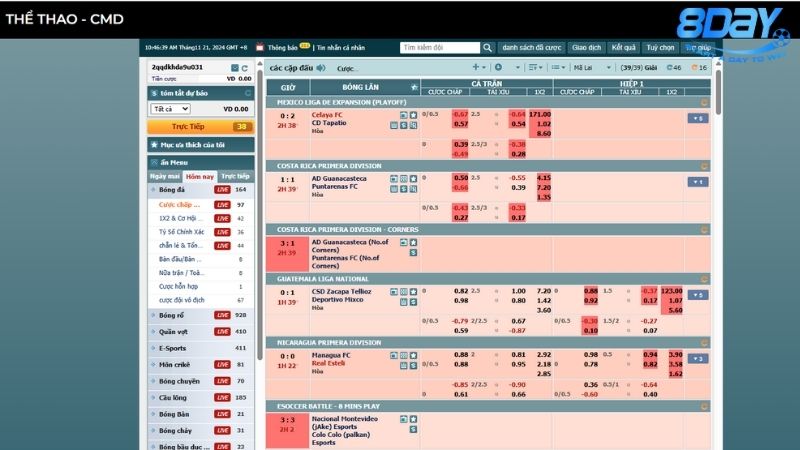The width and height of the screenshot is (800, 450).
Task: Collapse Costa Rica Primera Division league circle icon
Action: point(704,166)
